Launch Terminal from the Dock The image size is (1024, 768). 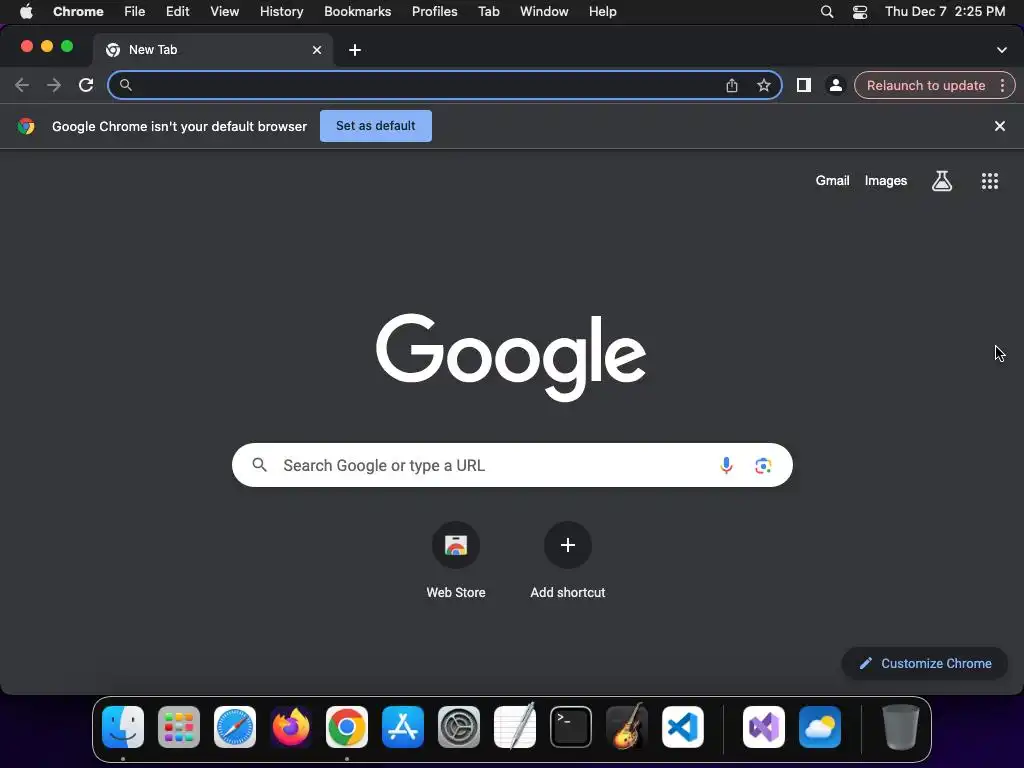(571, 727)
